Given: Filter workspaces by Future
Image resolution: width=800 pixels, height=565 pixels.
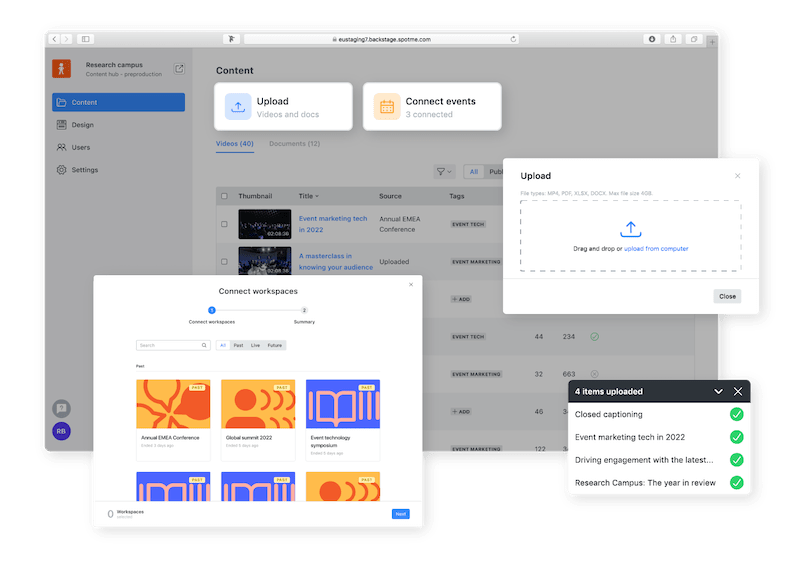Looking at the screenshot, I should [274, 346].
